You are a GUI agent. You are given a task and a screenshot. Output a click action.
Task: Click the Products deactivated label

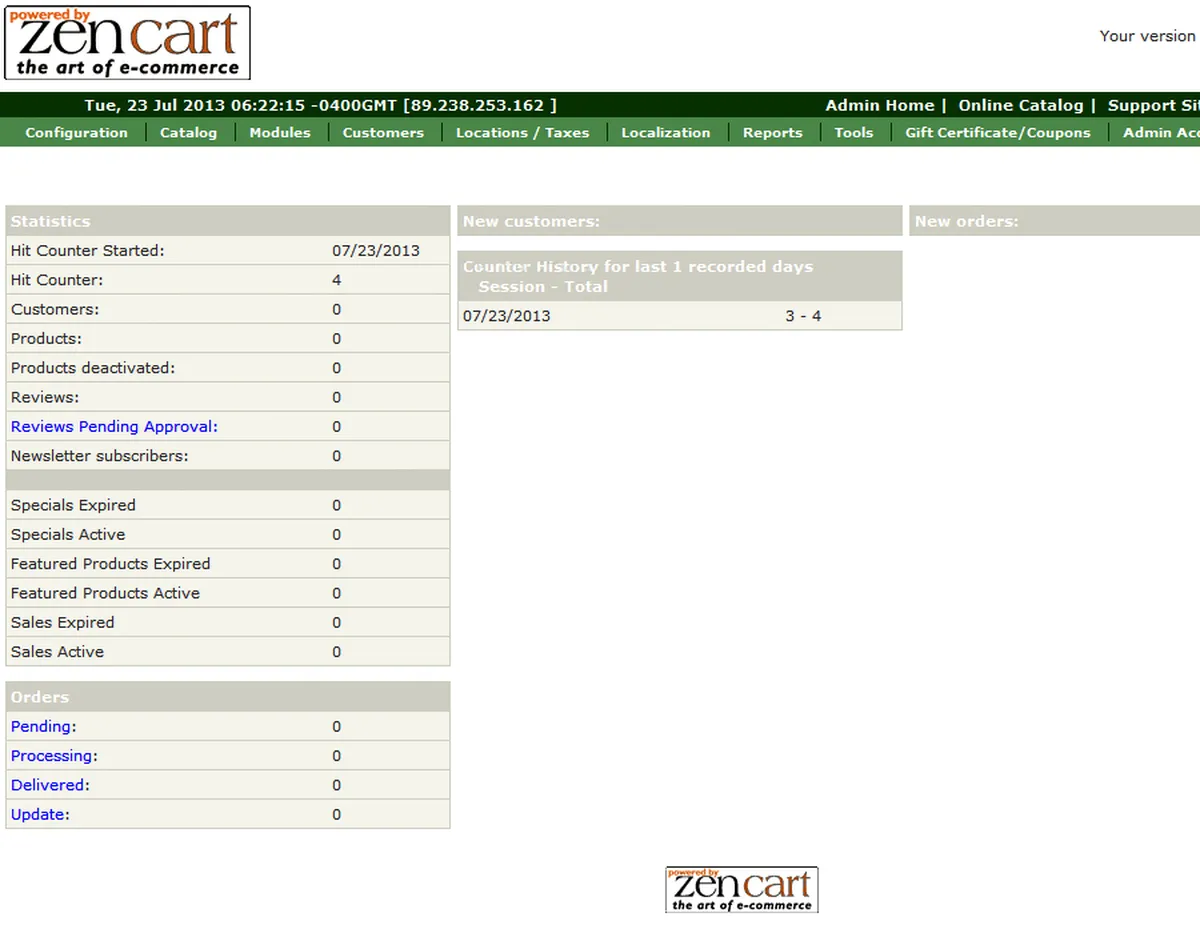tap(93, 368)
